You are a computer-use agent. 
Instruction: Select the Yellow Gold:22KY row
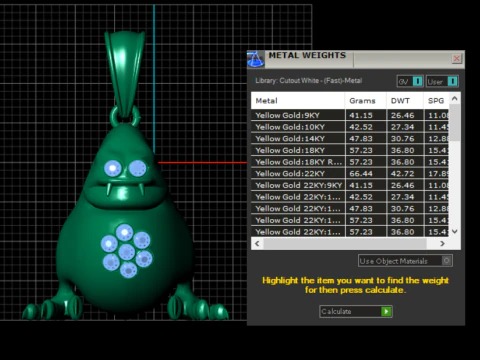coord(350,174)
